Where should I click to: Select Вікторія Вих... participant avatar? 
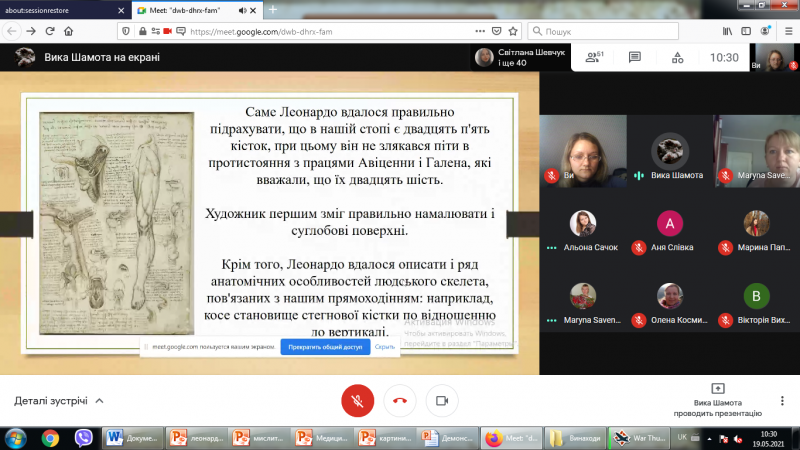tap(757, 296)
